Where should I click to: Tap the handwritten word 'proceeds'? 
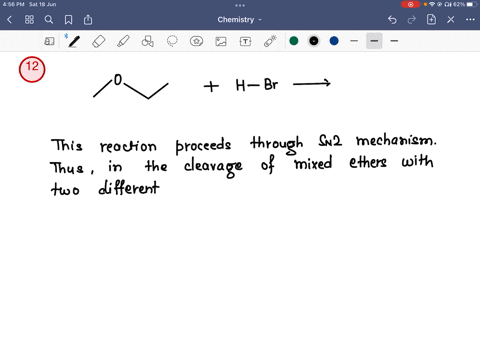point(203,145)
